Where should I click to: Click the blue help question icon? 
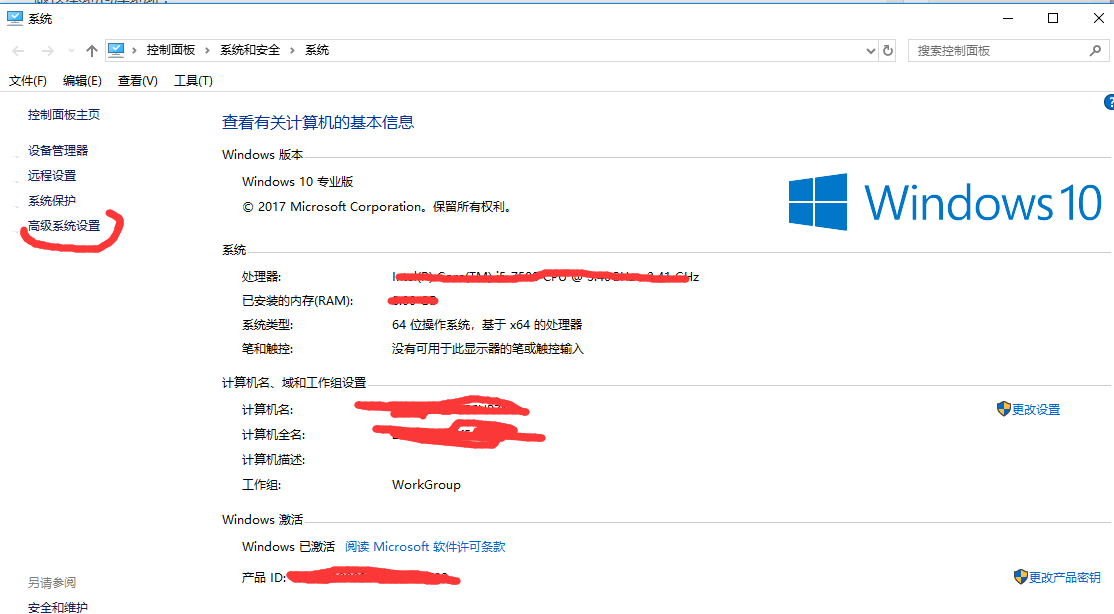coord(1109,103)
